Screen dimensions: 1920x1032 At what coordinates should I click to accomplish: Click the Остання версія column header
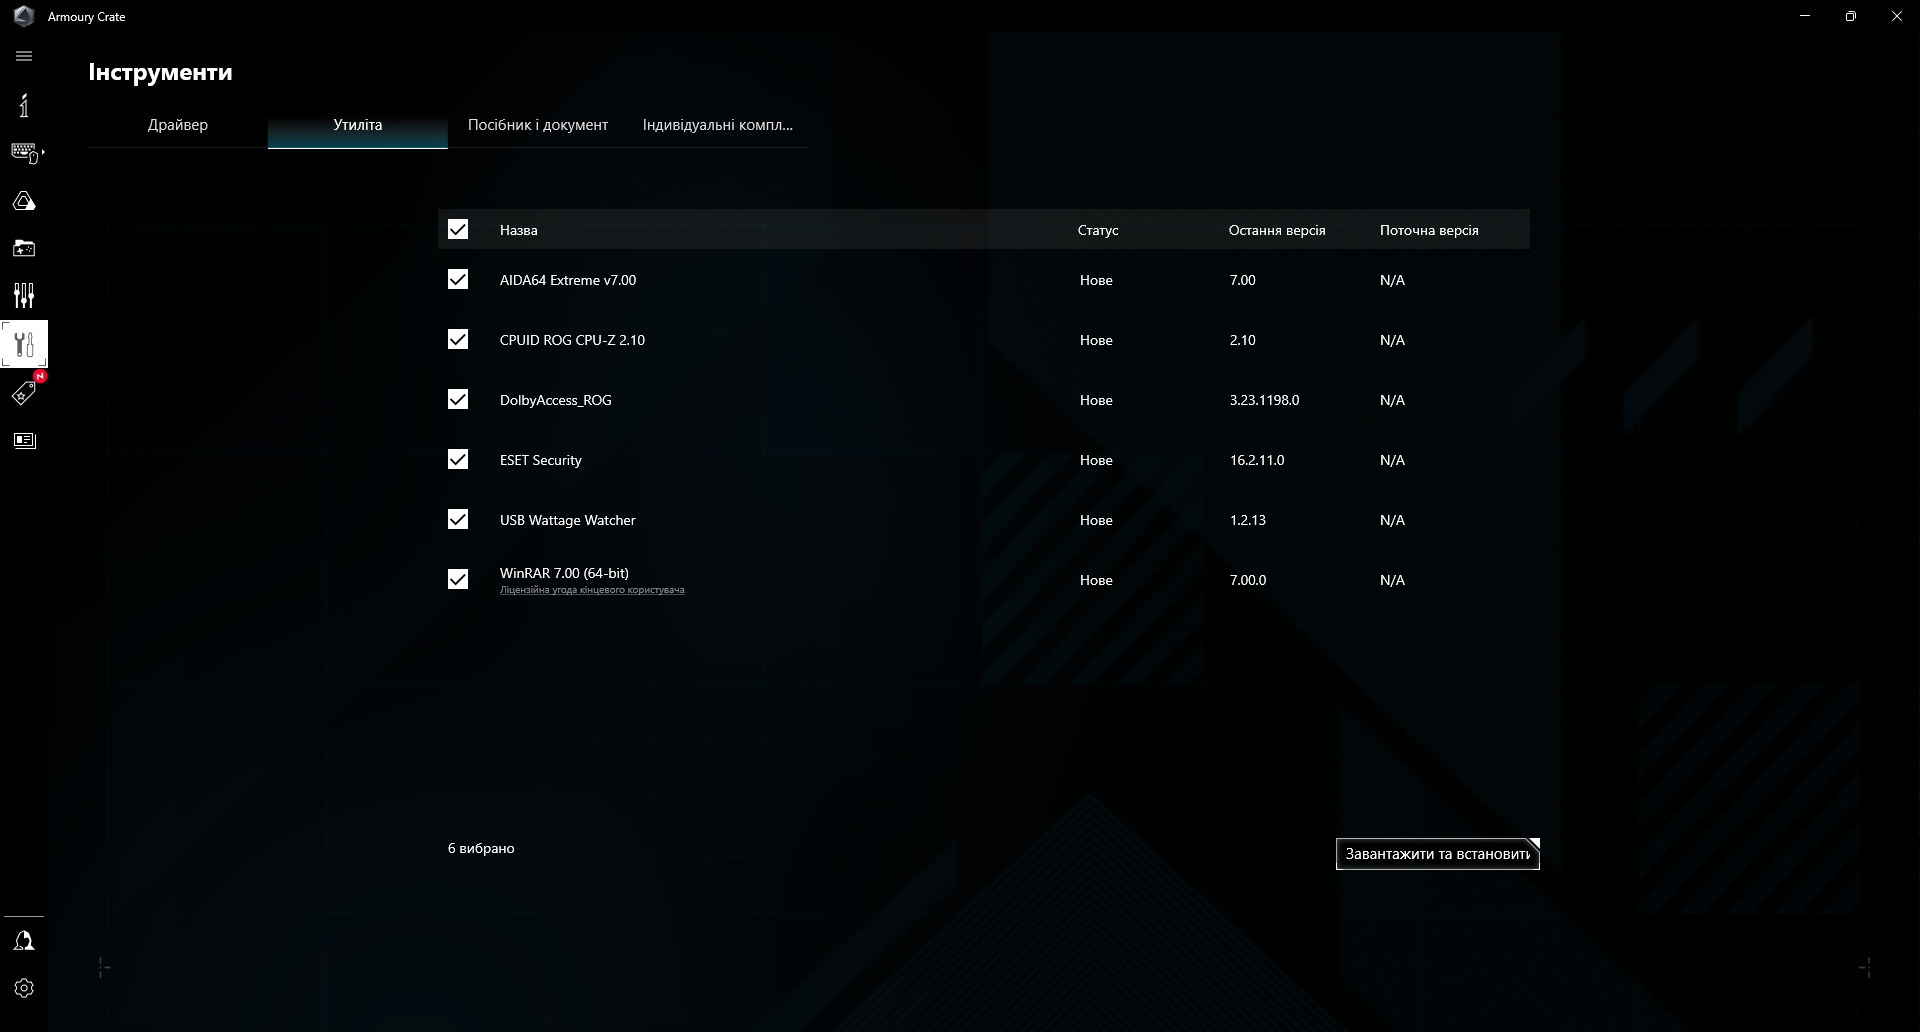point(1277,230)
